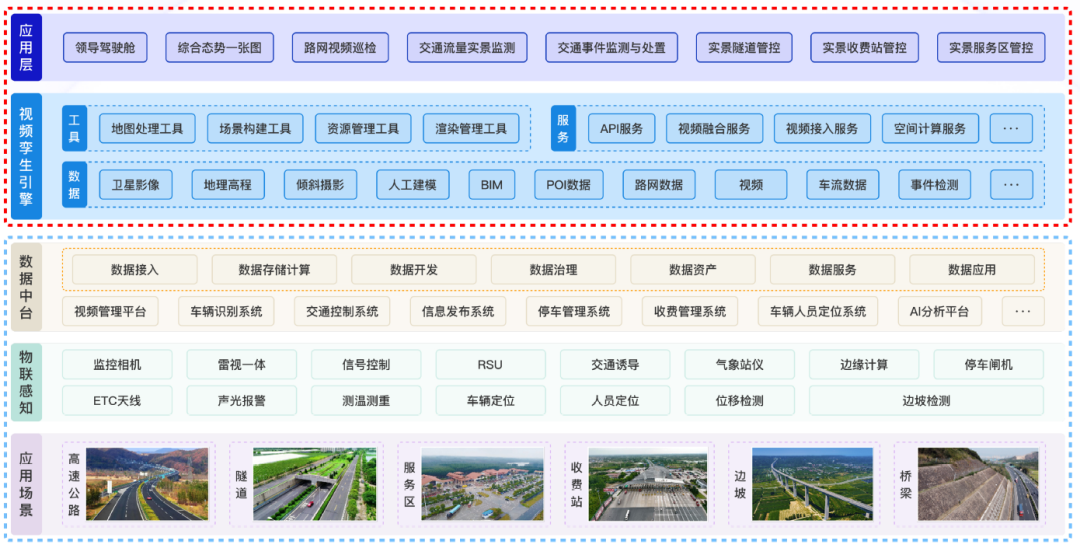The width and height of the screenshot is (1080, 548).
Task: Click the 应用层 side label
Action: [27, 46]
